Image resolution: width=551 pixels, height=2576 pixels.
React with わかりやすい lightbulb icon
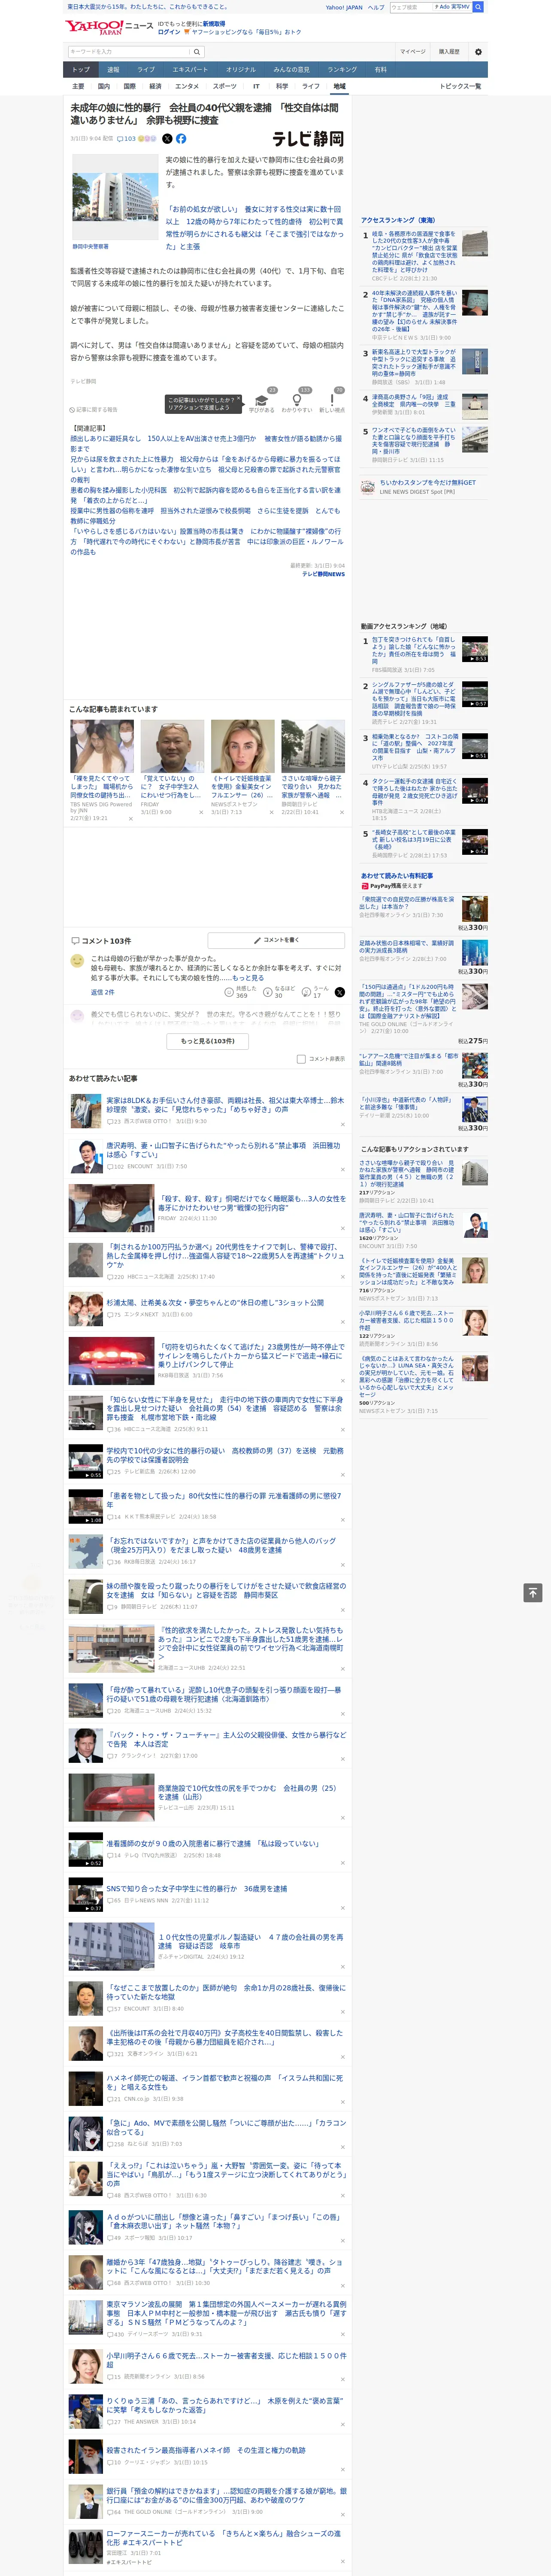[x=297, y=401]
